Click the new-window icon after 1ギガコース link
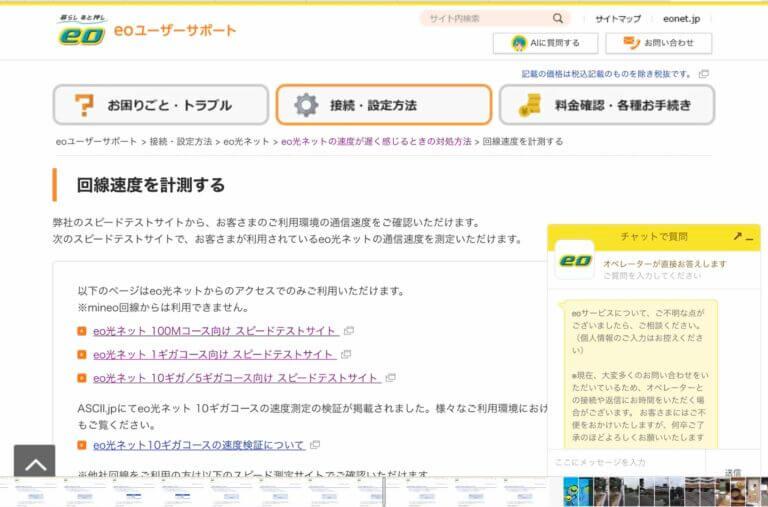Screen dimensions: 768x507 coord(346,355)
